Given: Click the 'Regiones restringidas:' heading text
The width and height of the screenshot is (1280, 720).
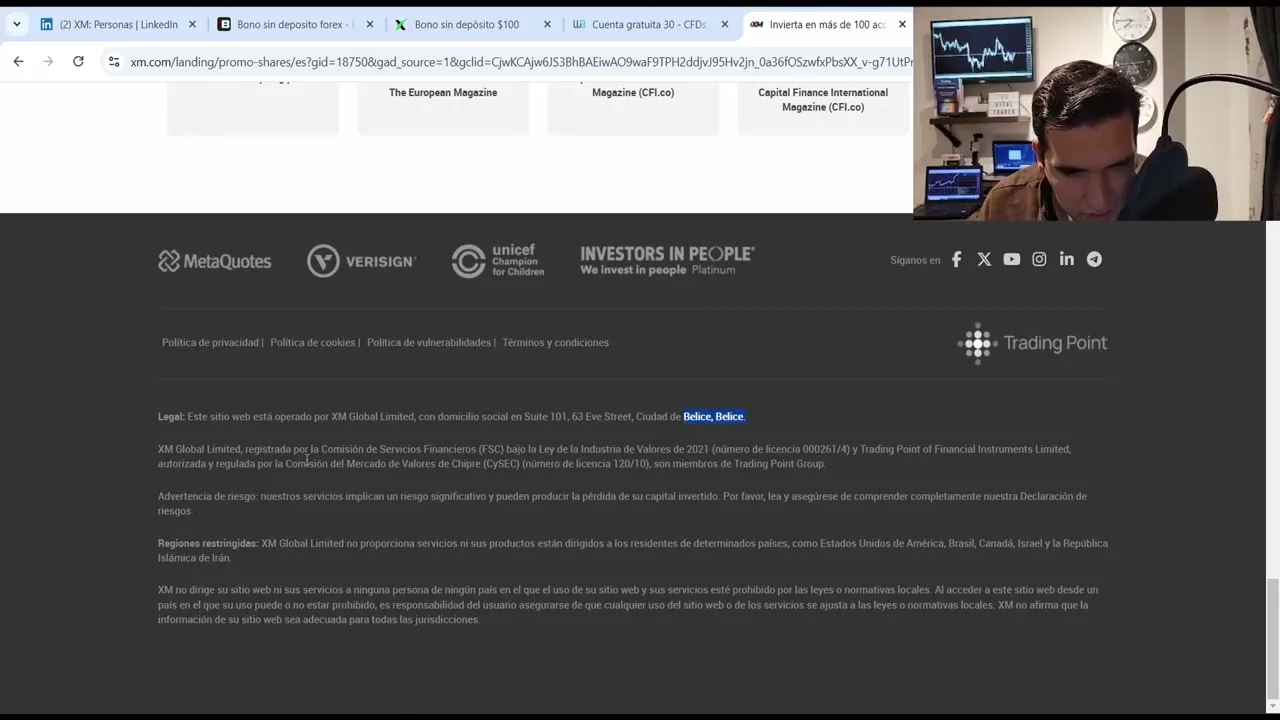Looking at the screenshot, I should [x=208, y=543].
